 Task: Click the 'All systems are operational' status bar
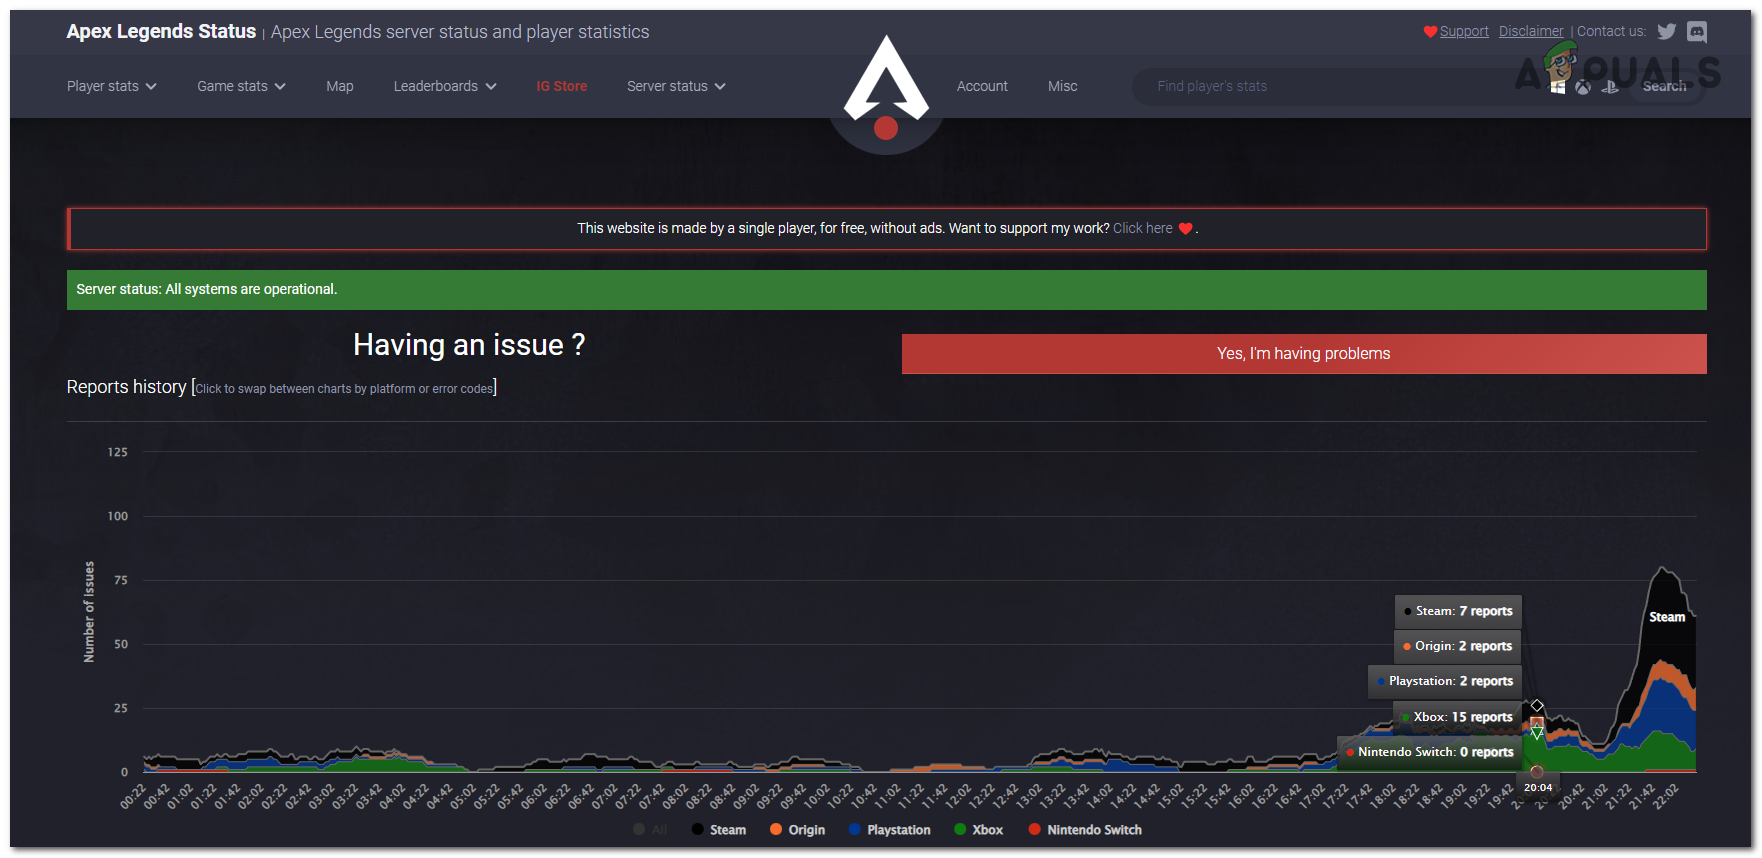pyautogui.click(x=887, y=290)
